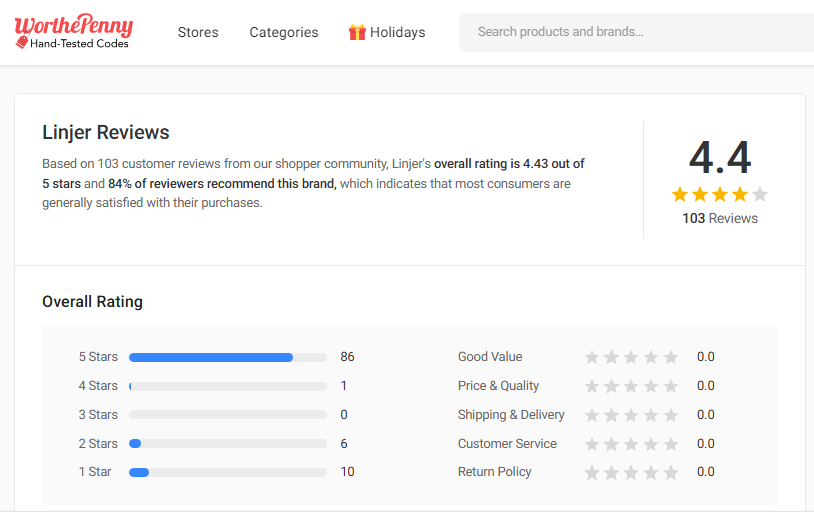
Task: Click the Shipping & Delivery star row
Action: [x=631, y=415]
